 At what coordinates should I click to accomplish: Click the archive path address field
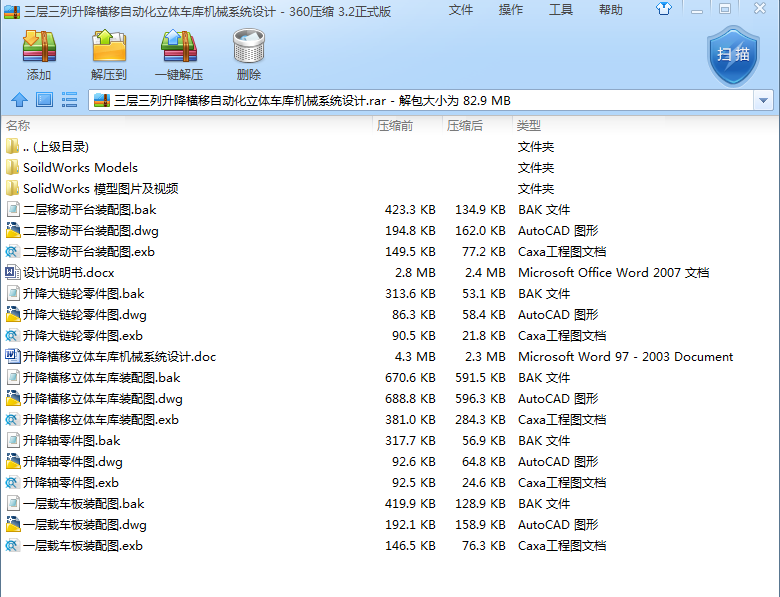422,100
